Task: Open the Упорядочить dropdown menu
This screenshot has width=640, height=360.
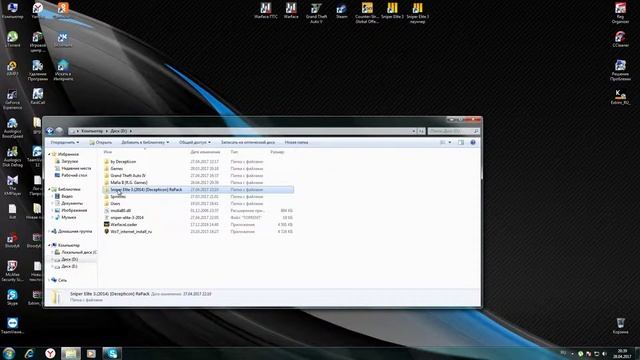Action: click(x=64, y=142)
